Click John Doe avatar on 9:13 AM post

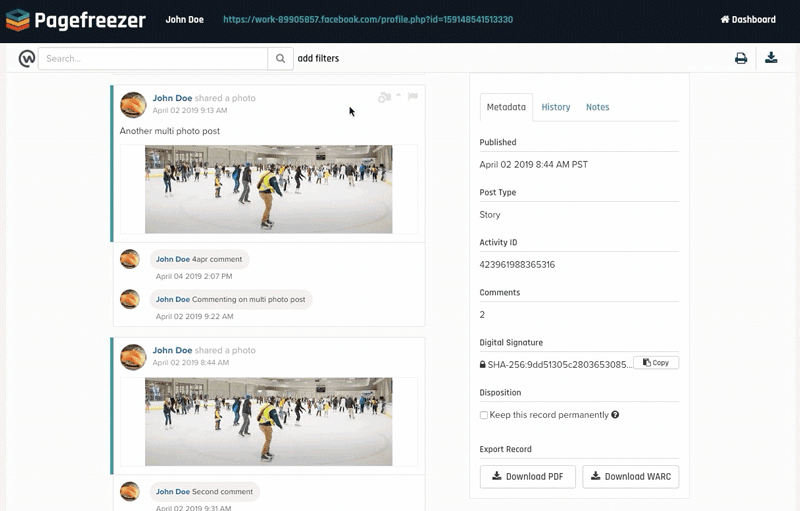click(133, 105)
